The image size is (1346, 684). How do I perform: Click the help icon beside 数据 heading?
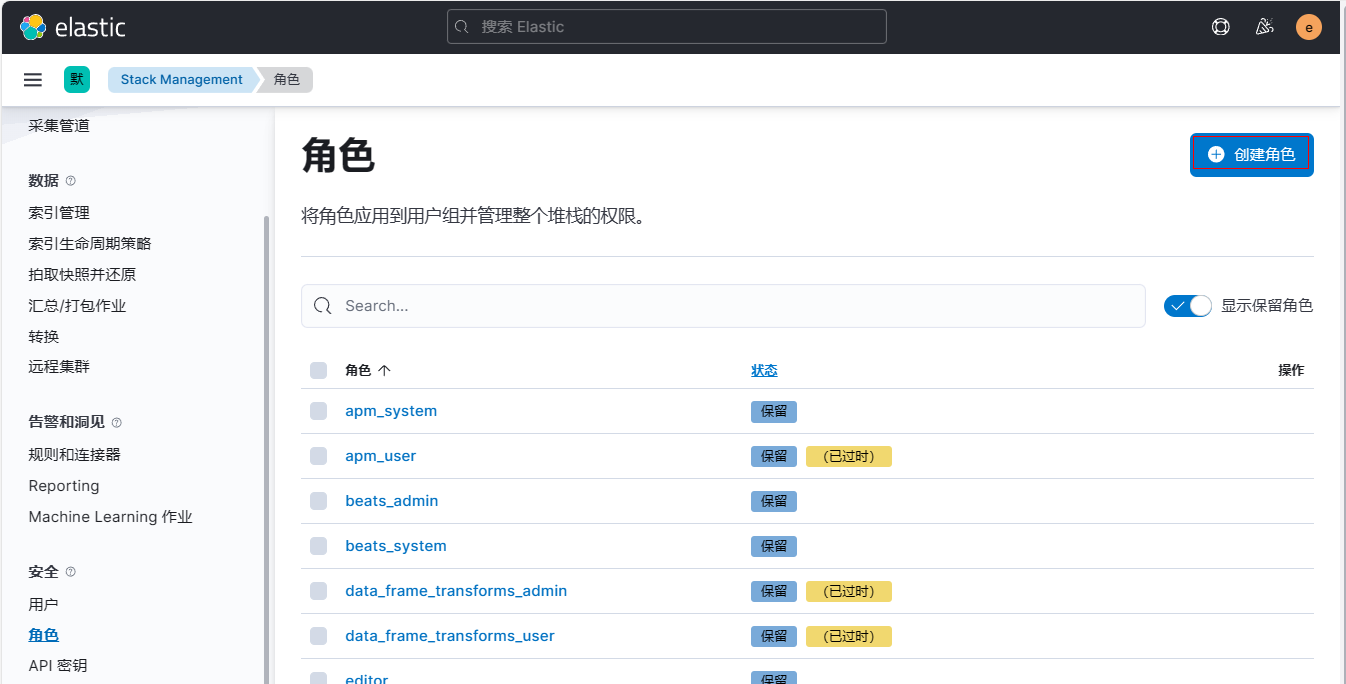[x=71, y=181]
